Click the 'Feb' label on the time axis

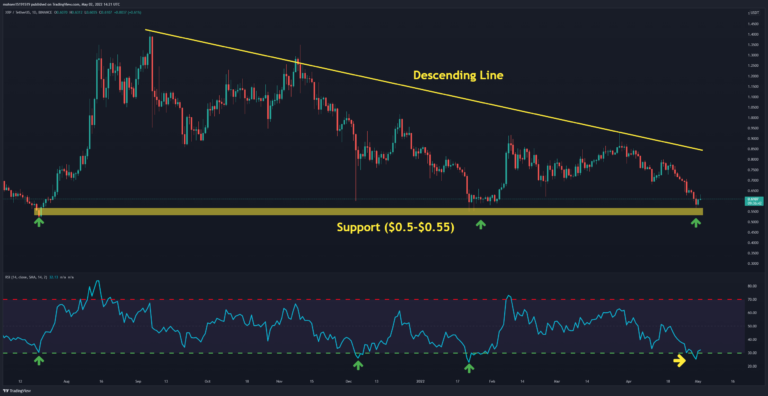coord(492,380)
